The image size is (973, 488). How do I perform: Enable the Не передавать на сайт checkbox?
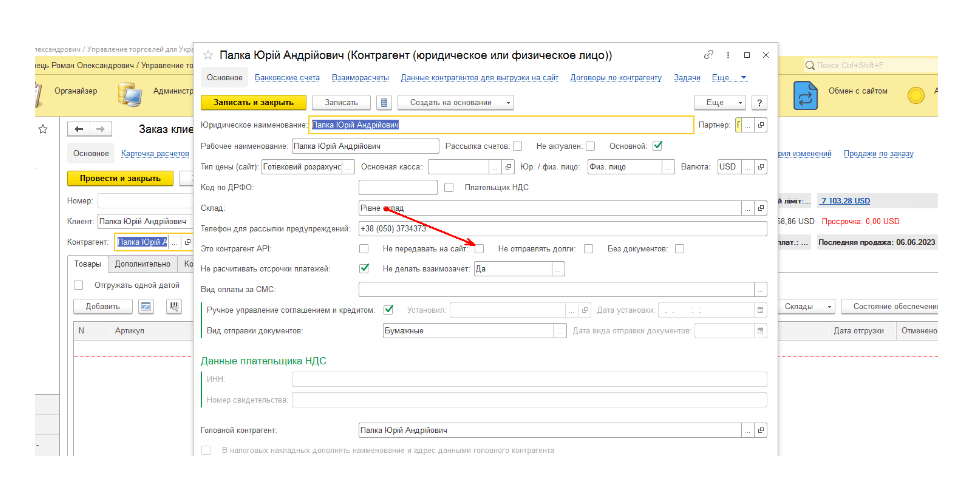tap(479, 249)
